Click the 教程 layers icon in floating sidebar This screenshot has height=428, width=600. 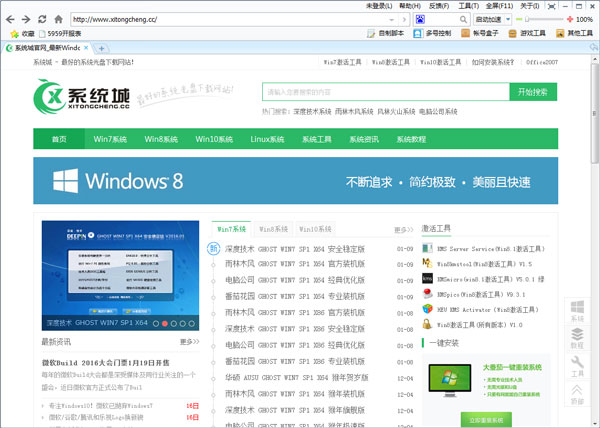[x=577, y=334]
